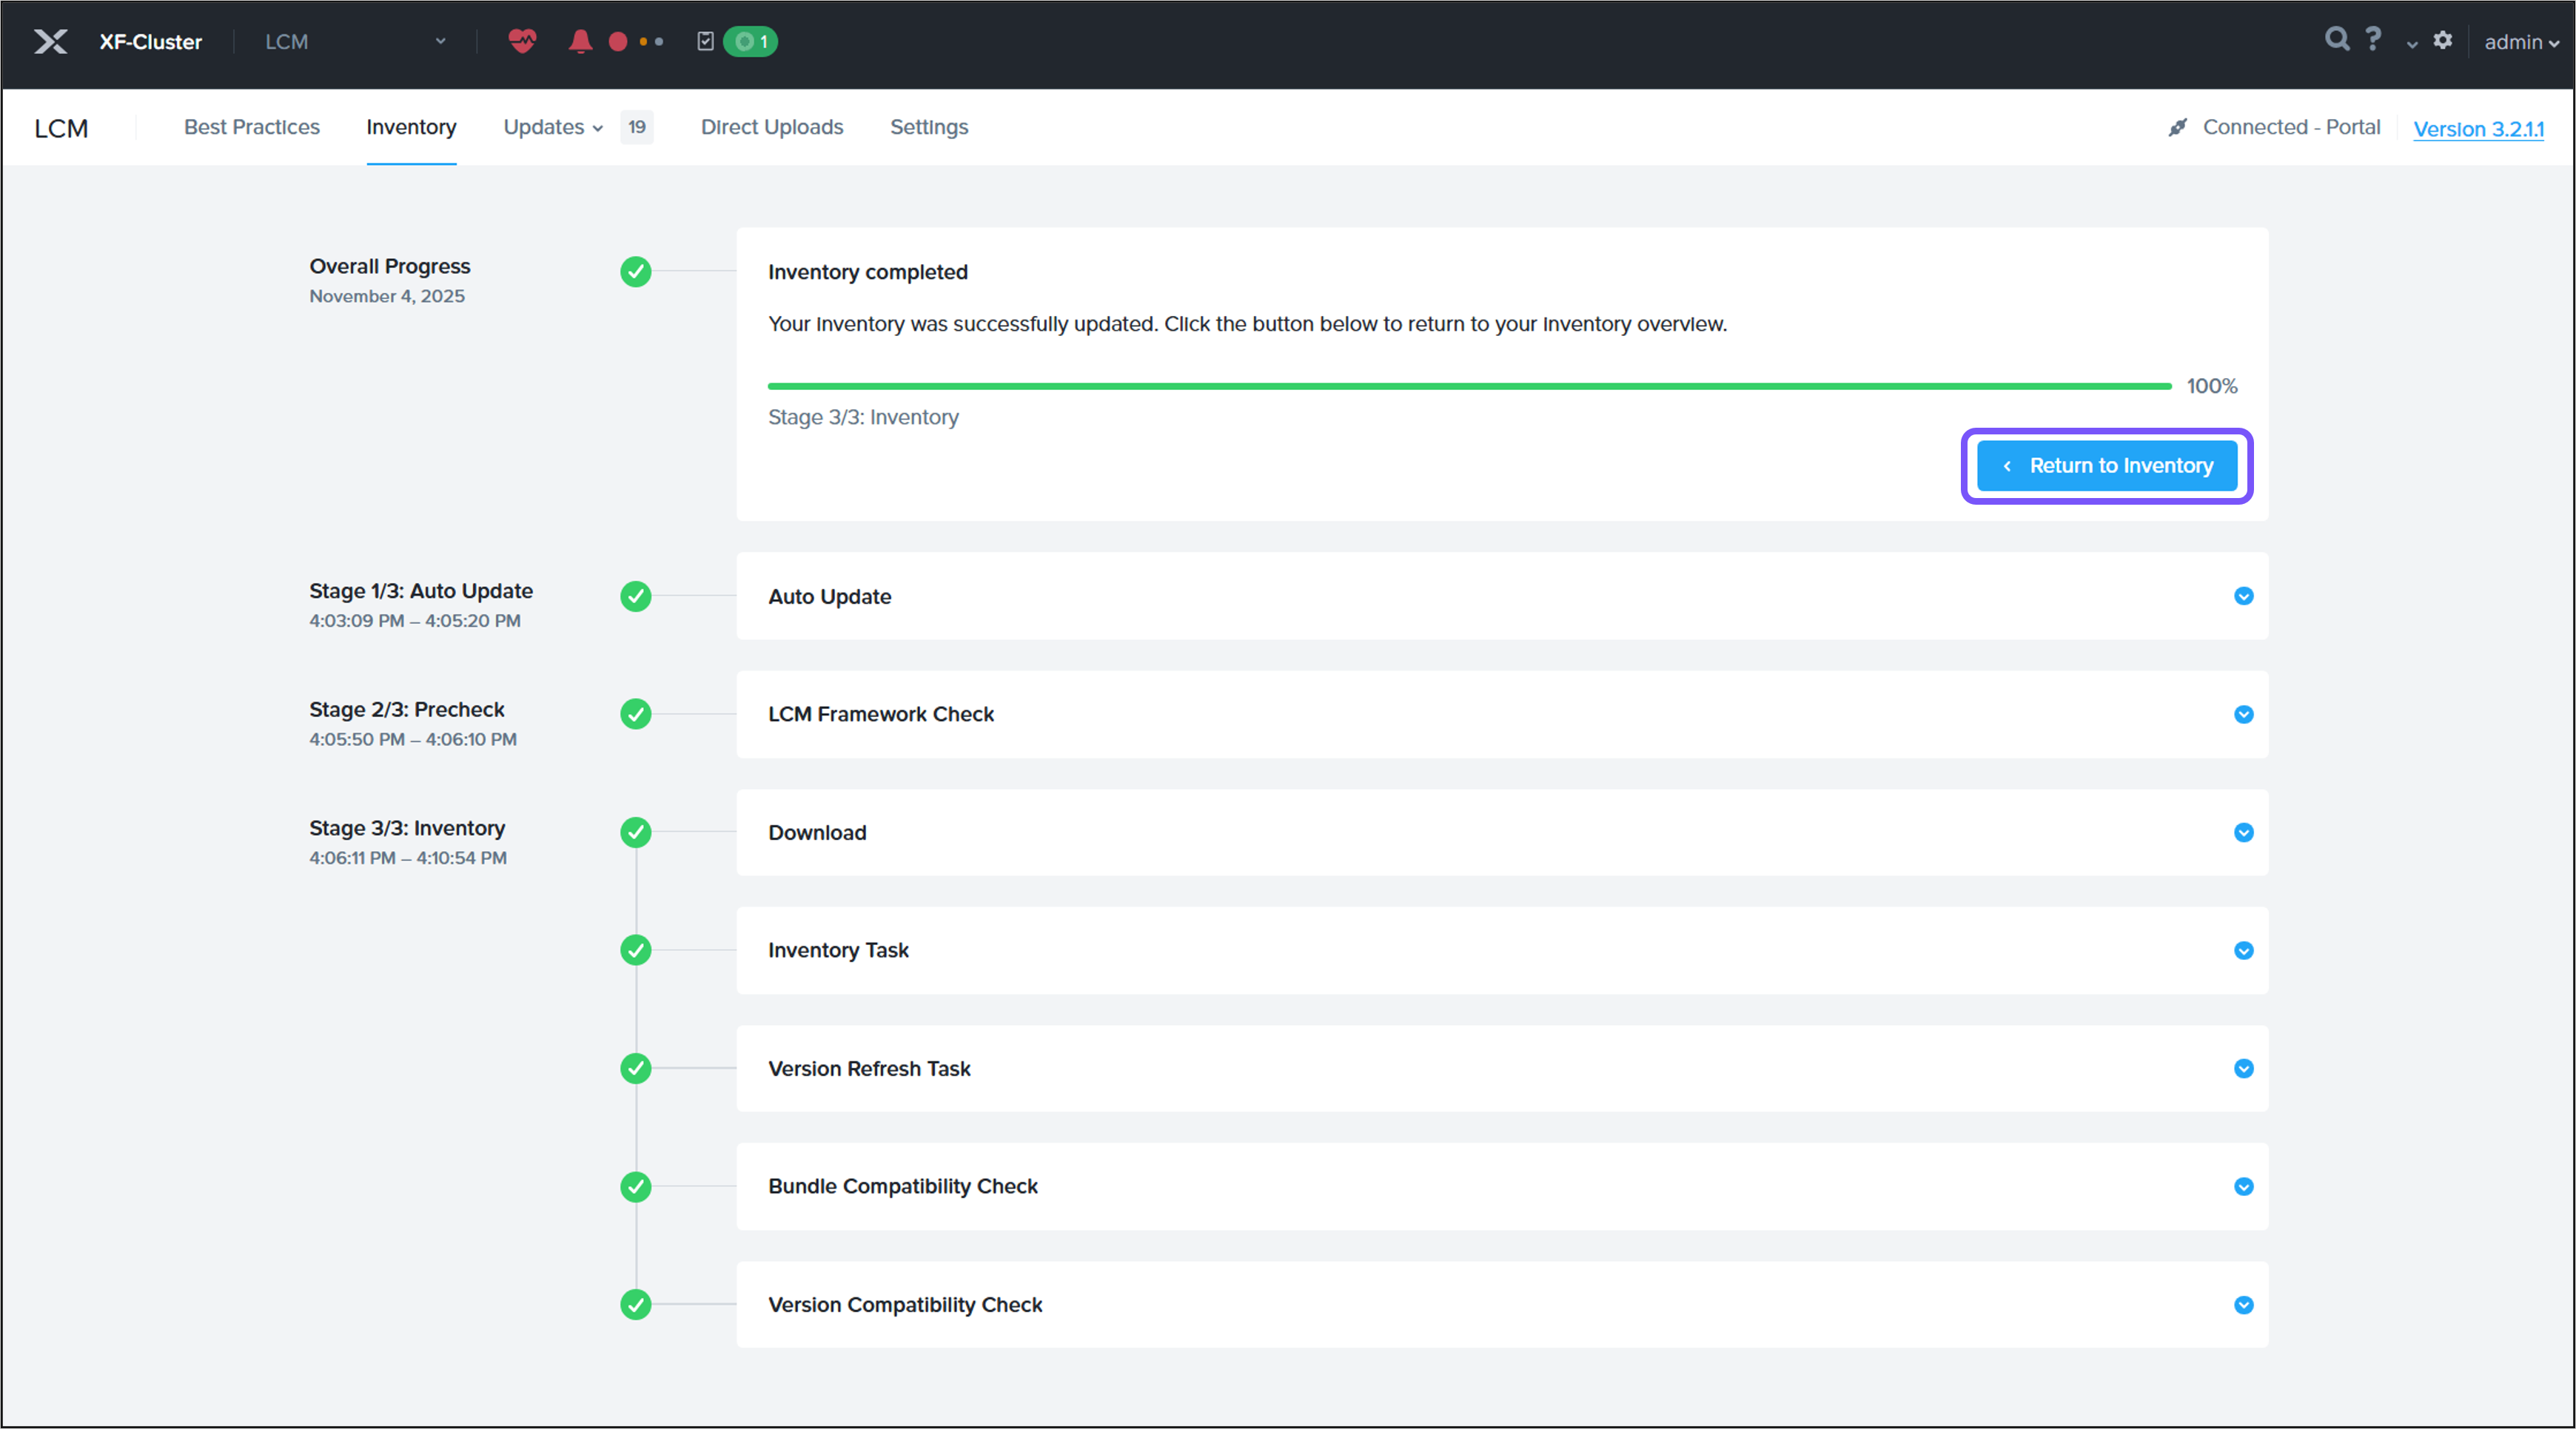Expand the Version Refresh Task section
Viewport: 2576px width, 1429px height.
2243,1068
